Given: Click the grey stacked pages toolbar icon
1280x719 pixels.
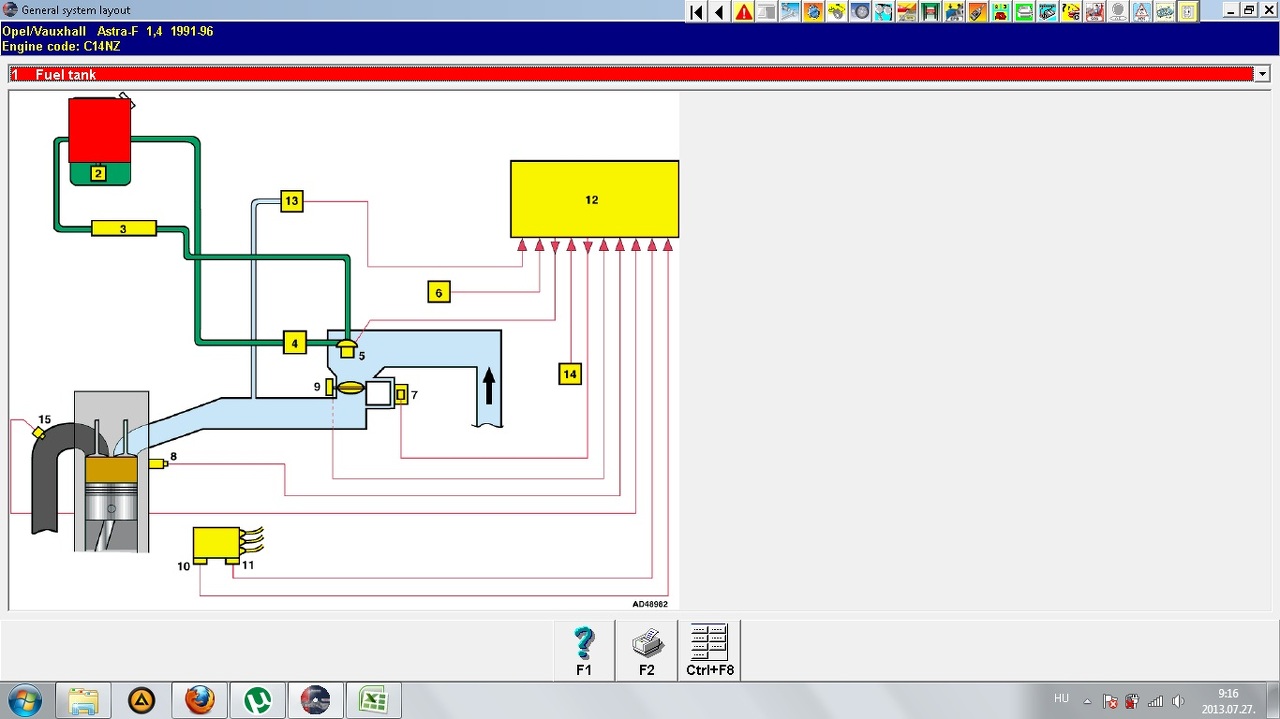Looking at the screenshot, I should 767,12.
